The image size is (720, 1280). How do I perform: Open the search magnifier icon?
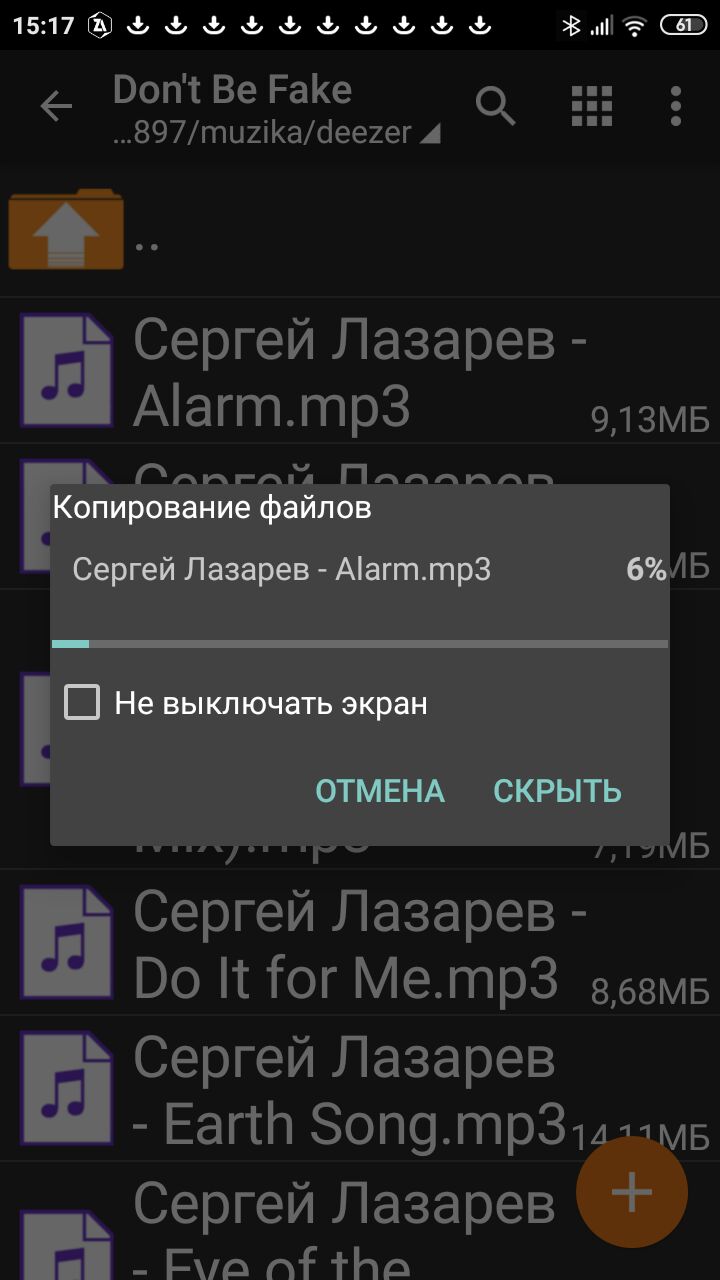(496, 106)
